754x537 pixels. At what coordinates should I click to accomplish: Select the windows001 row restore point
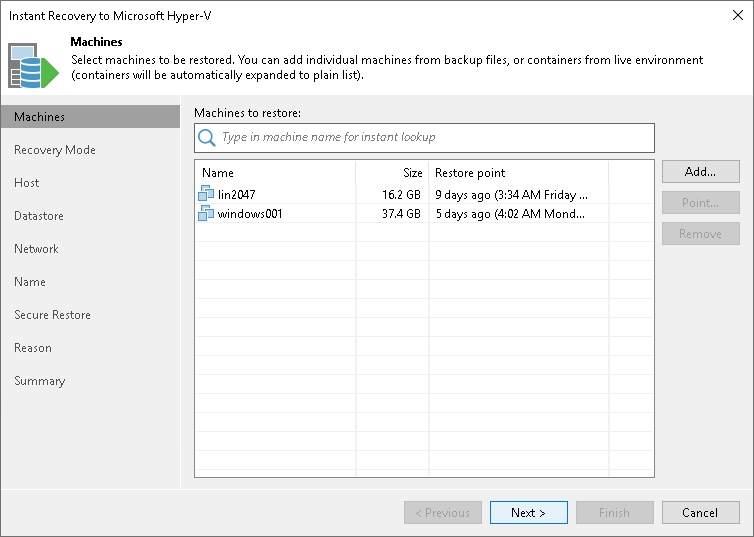(510, 213)
